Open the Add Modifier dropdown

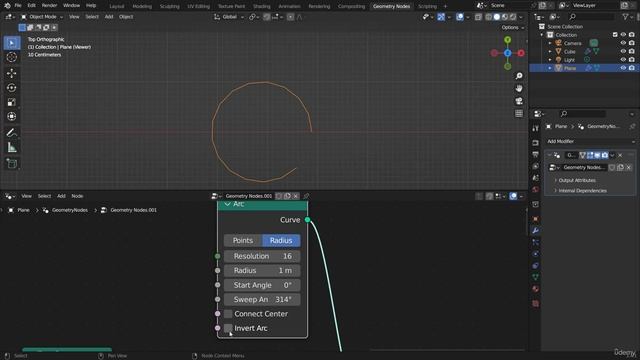pyautogui.click(x=590, y=141)
